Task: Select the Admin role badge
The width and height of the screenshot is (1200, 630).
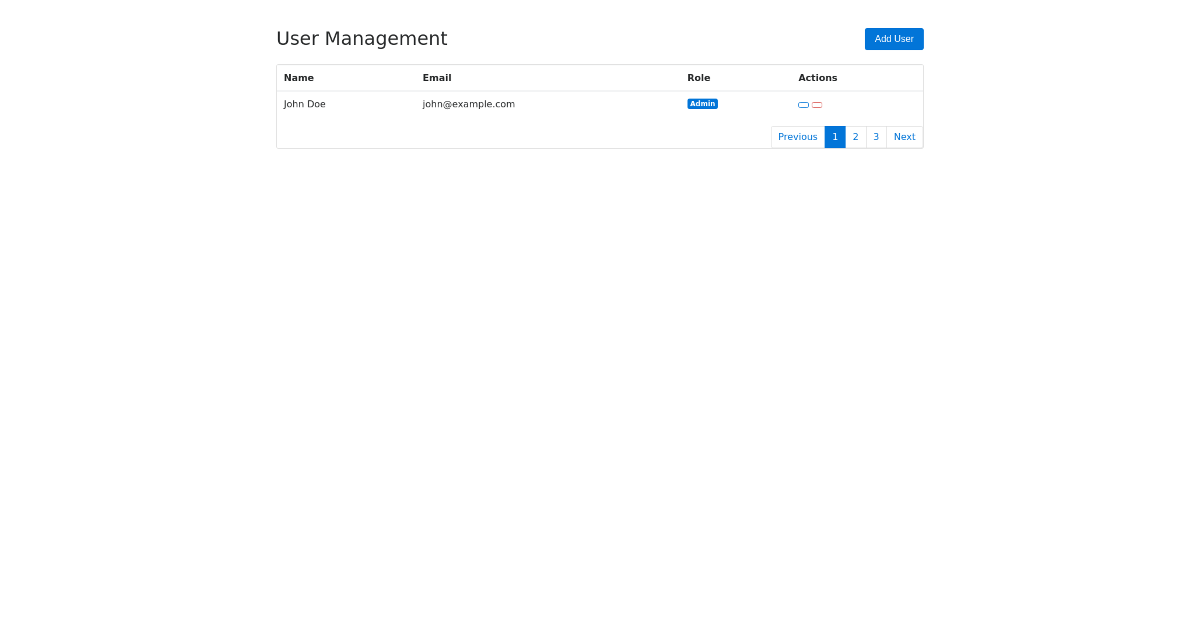Action: 702,104
